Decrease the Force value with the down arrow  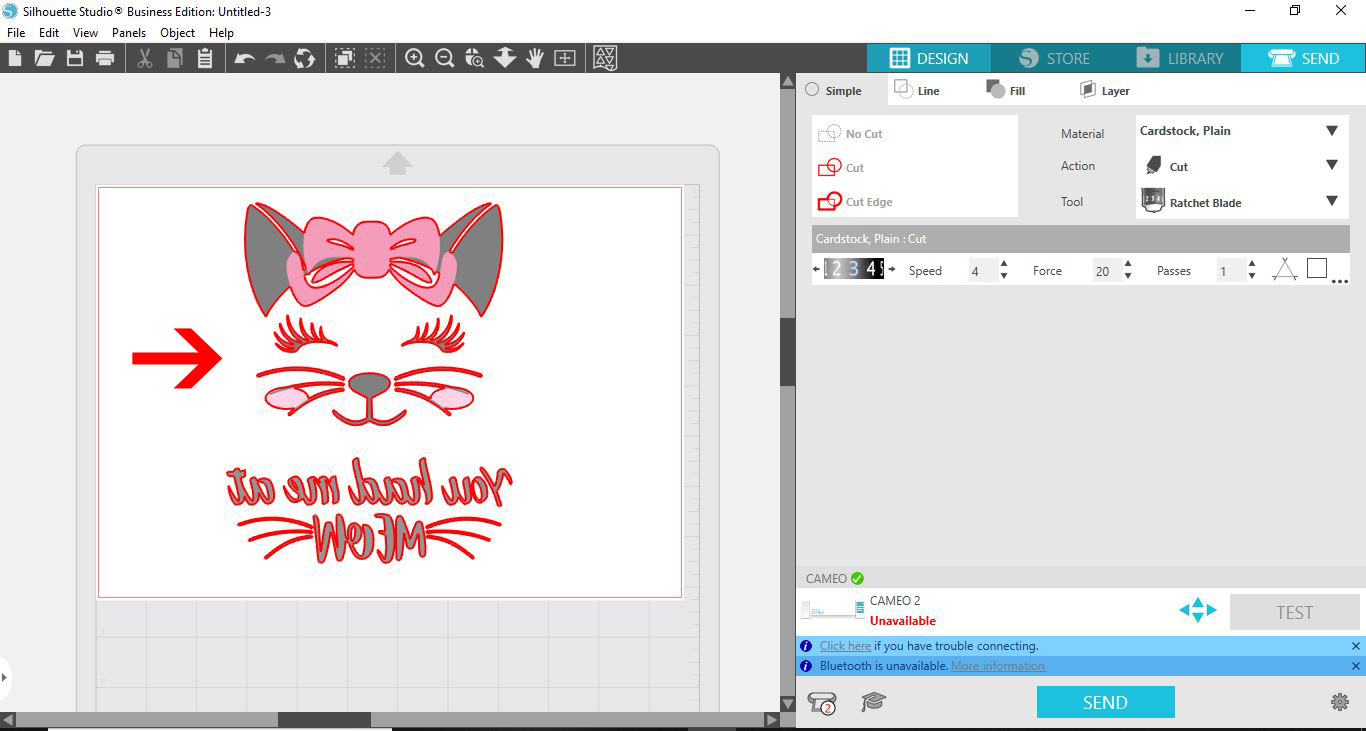pos(1128,276)
